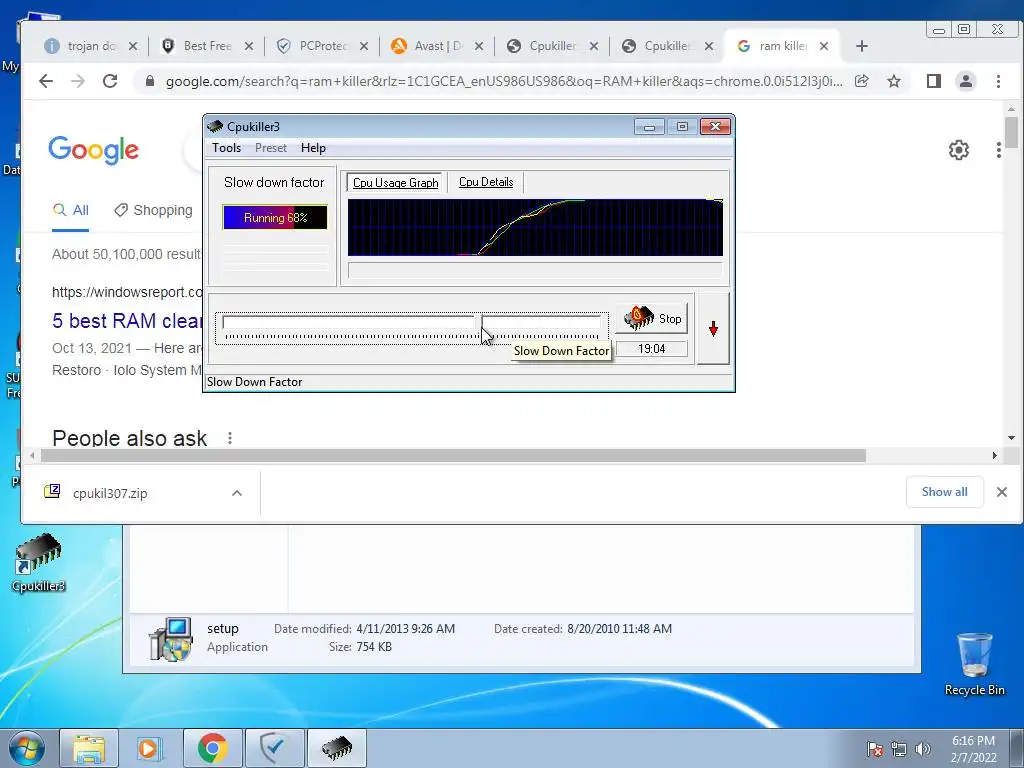
Task: Click Show all downloads
Action: tap(944, 492)
